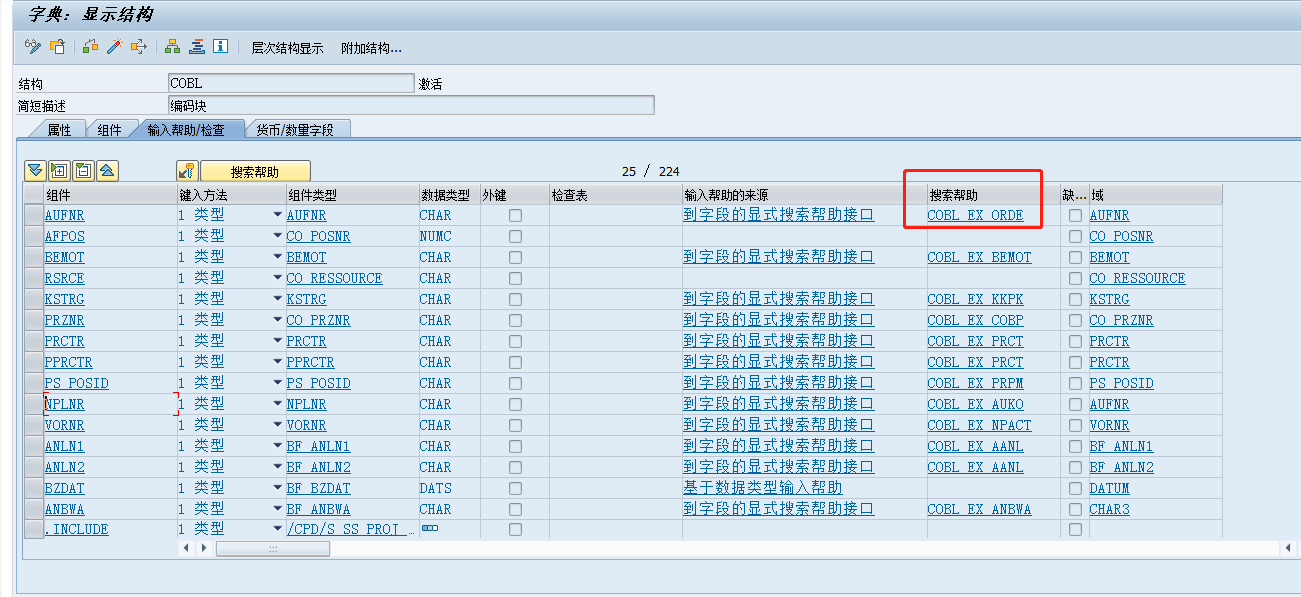Click the insert row icon in the grid toolbar
The image size is (1301, 597).
coord(58,171)
